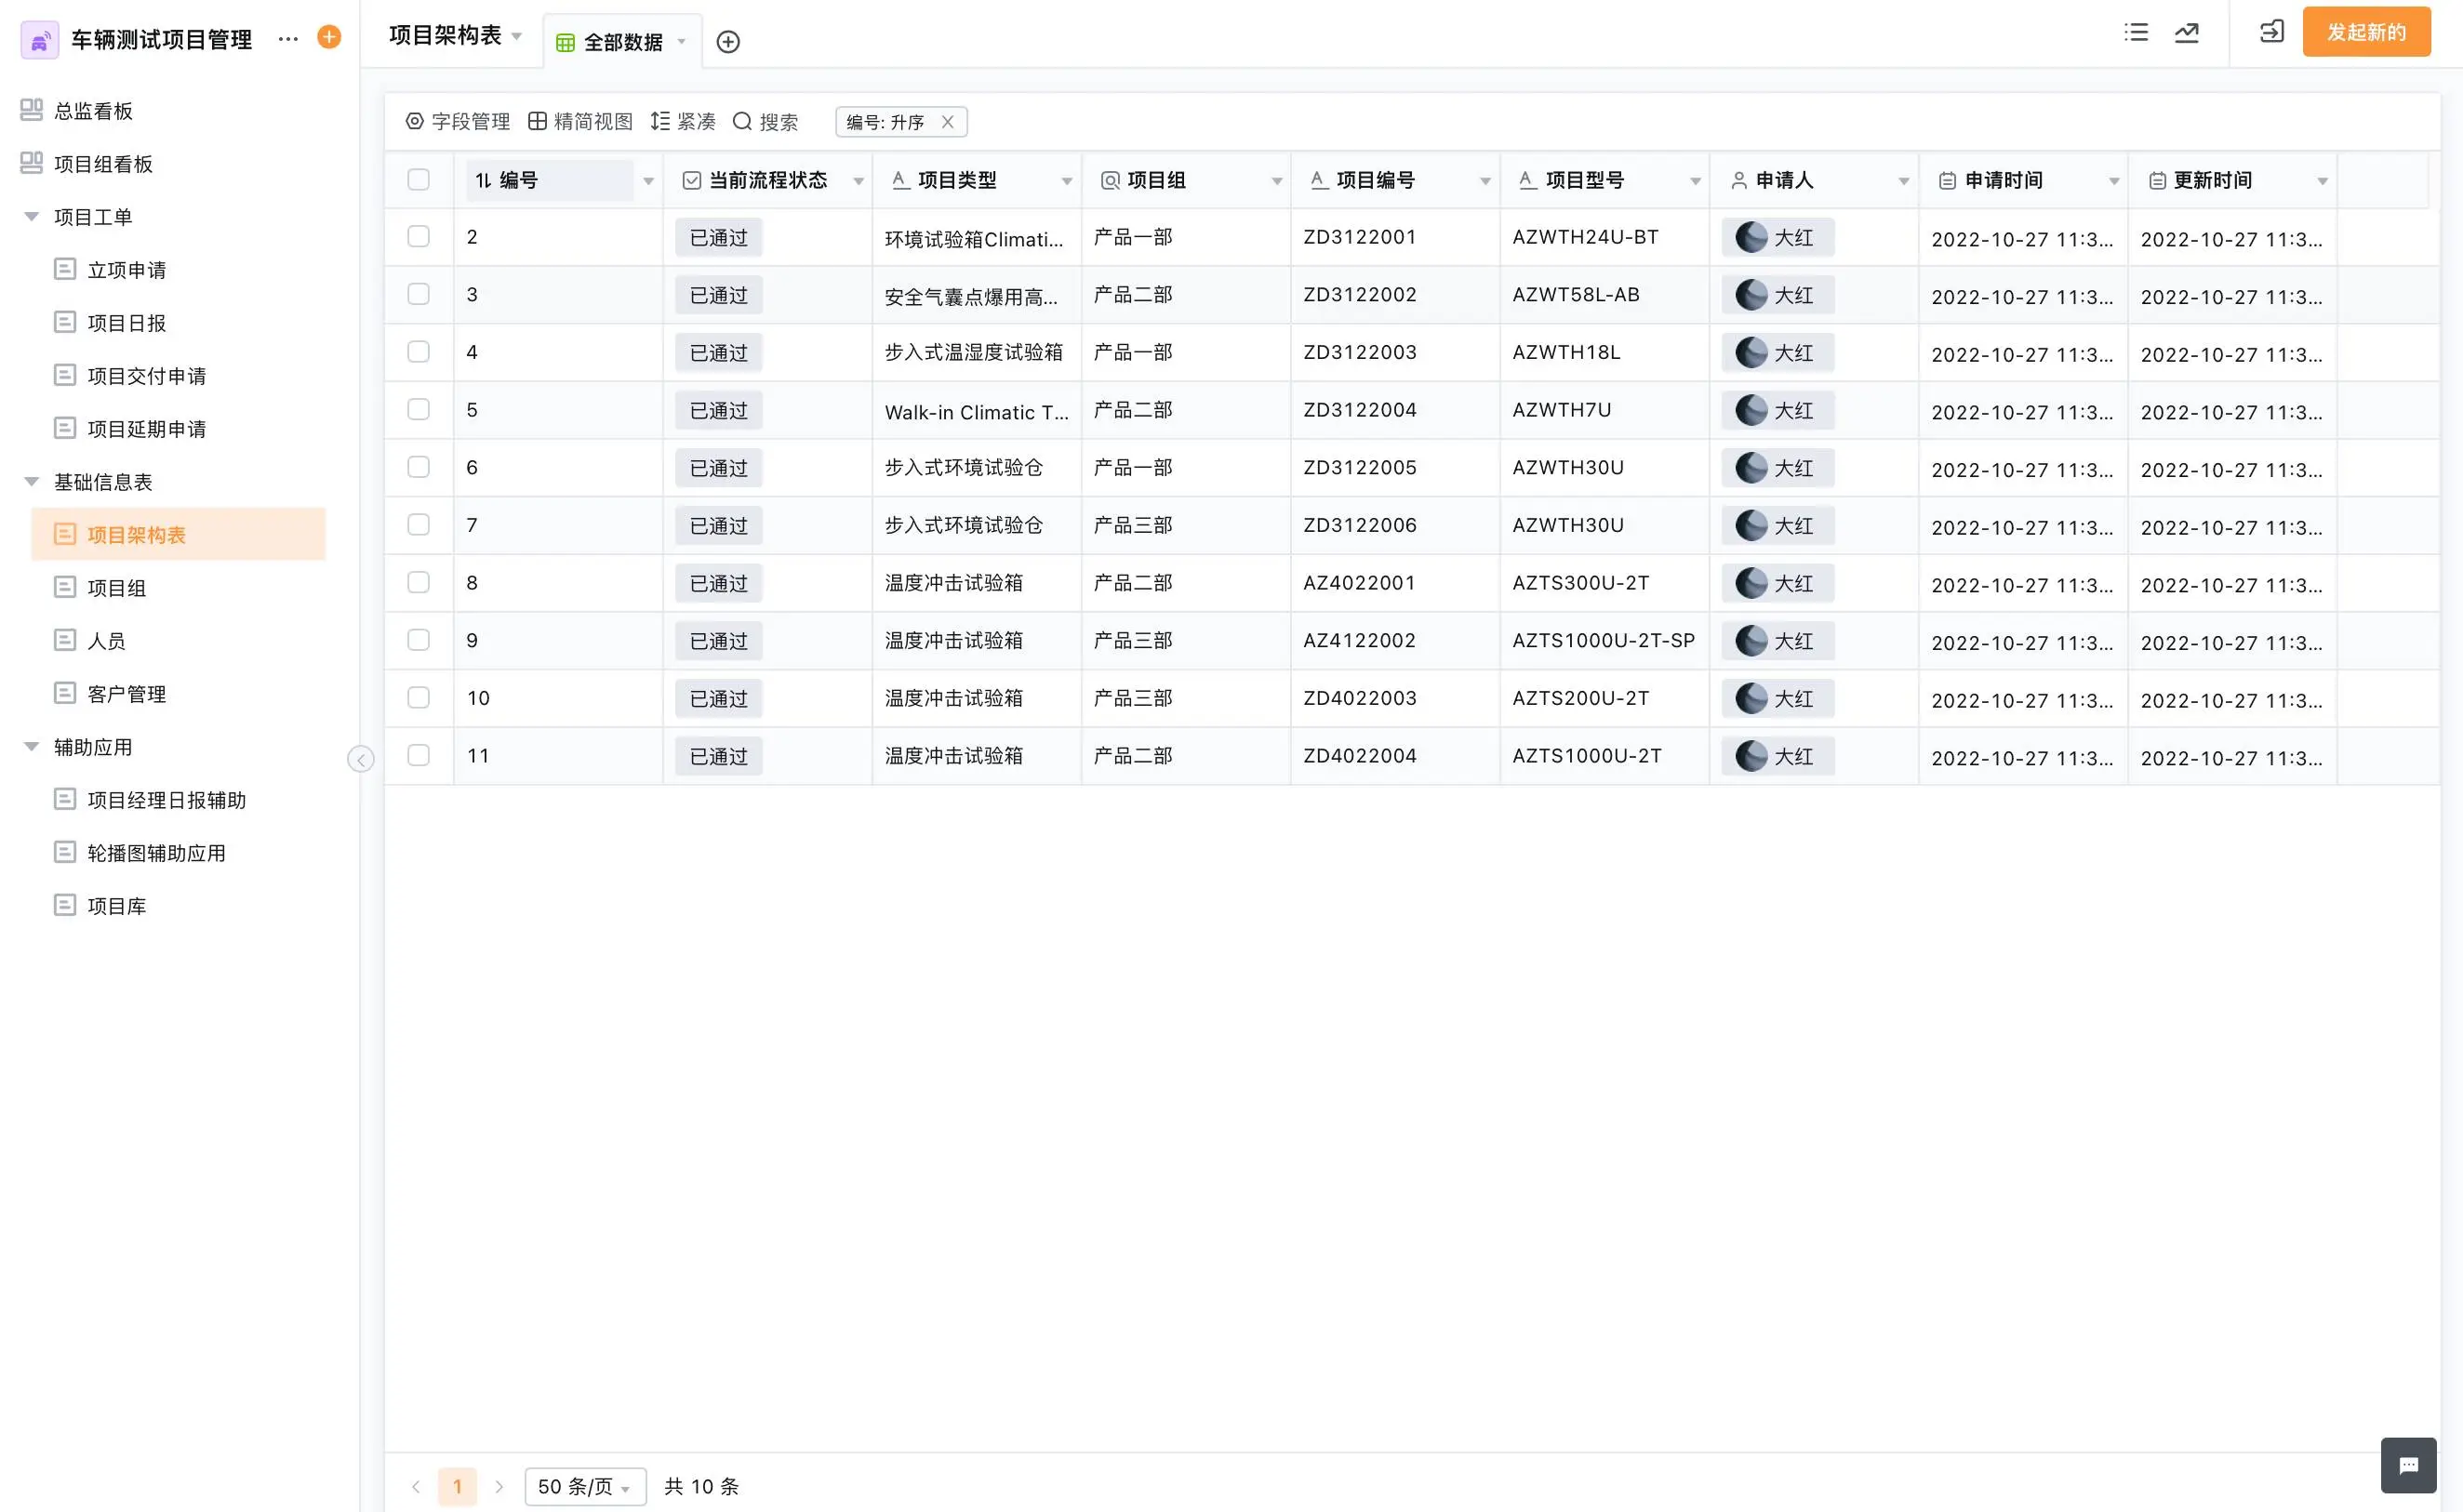Open 项目交付申请 form

click(147, 376)
